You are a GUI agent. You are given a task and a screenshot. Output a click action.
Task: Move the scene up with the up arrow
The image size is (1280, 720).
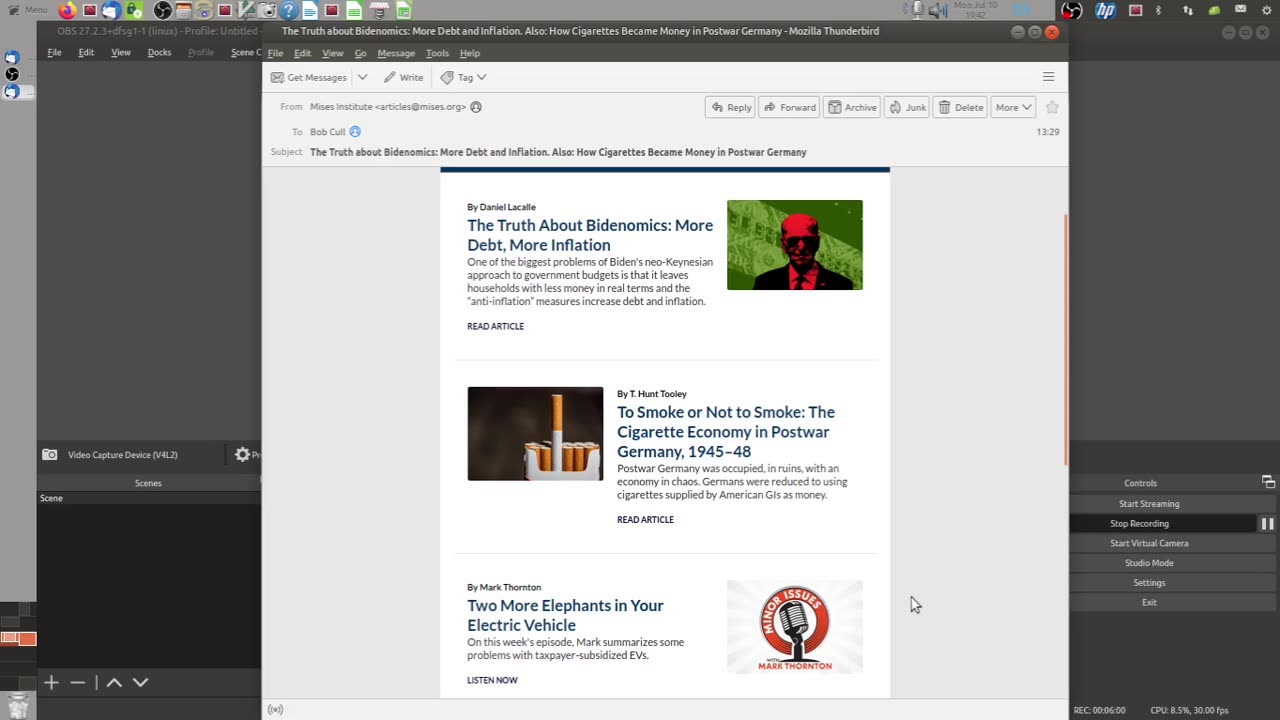tap(114, 682)
